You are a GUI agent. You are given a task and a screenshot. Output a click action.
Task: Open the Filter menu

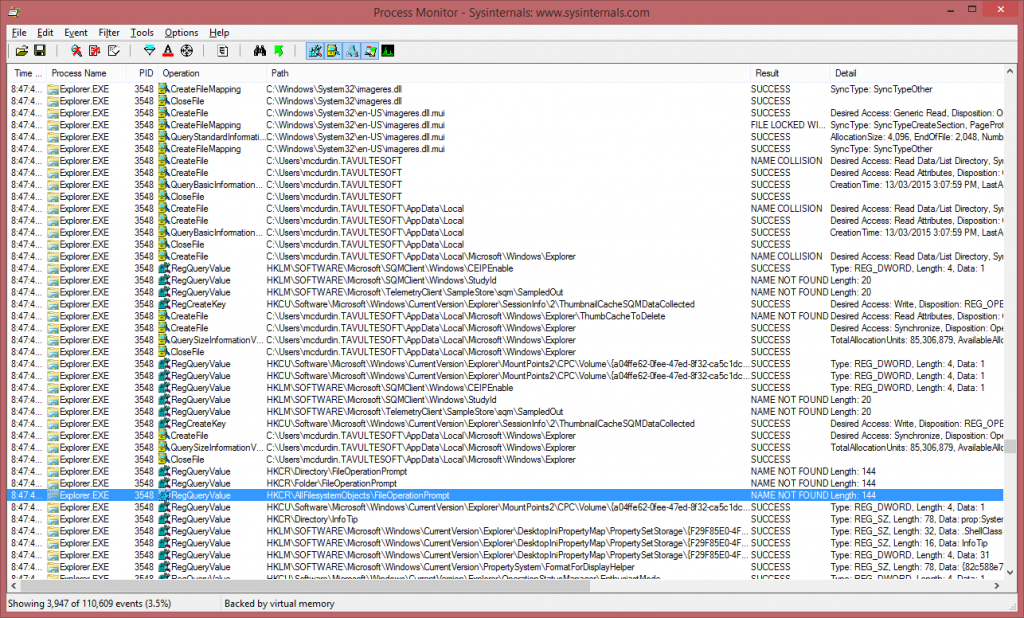(x=109, y=33)
